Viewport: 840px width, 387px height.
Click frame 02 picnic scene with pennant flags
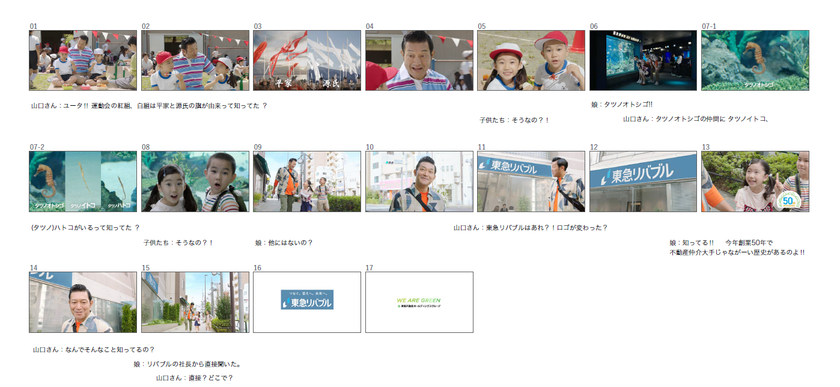click(x=195, y=60)
